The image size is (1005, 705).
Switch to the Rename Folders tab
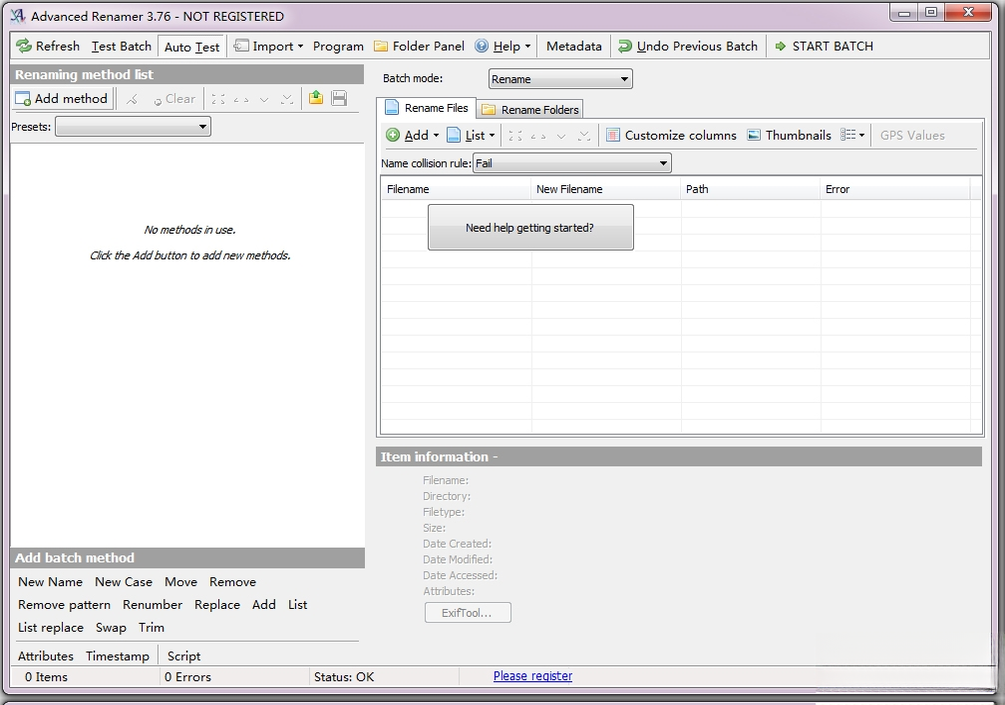531,110
